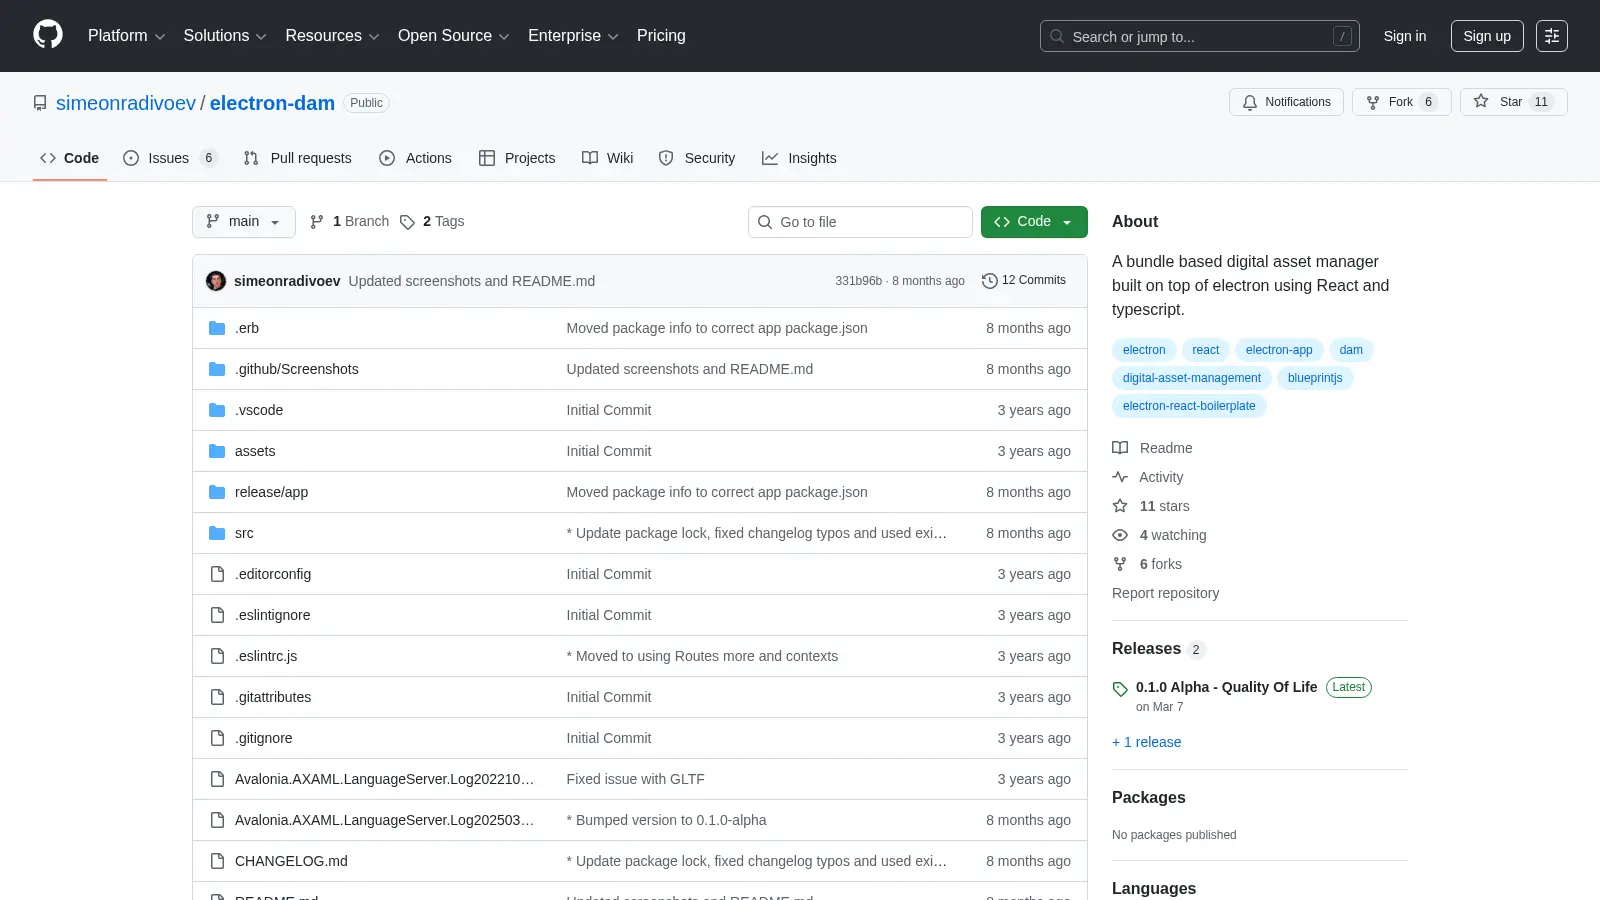Click the file icon beside .gitattributes
This screenshot has height=900, width=1600.
[x=217, y=697]
